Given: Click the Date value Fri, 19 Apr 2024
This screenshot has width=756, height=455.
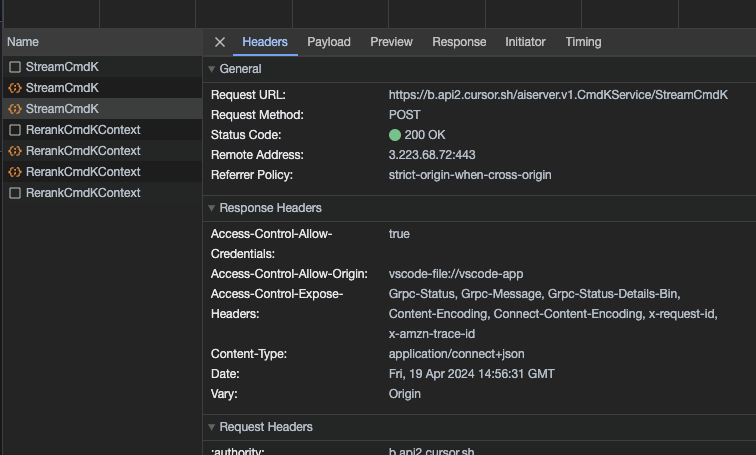Looking at the screenshot, I should click(x=472, y=374).
